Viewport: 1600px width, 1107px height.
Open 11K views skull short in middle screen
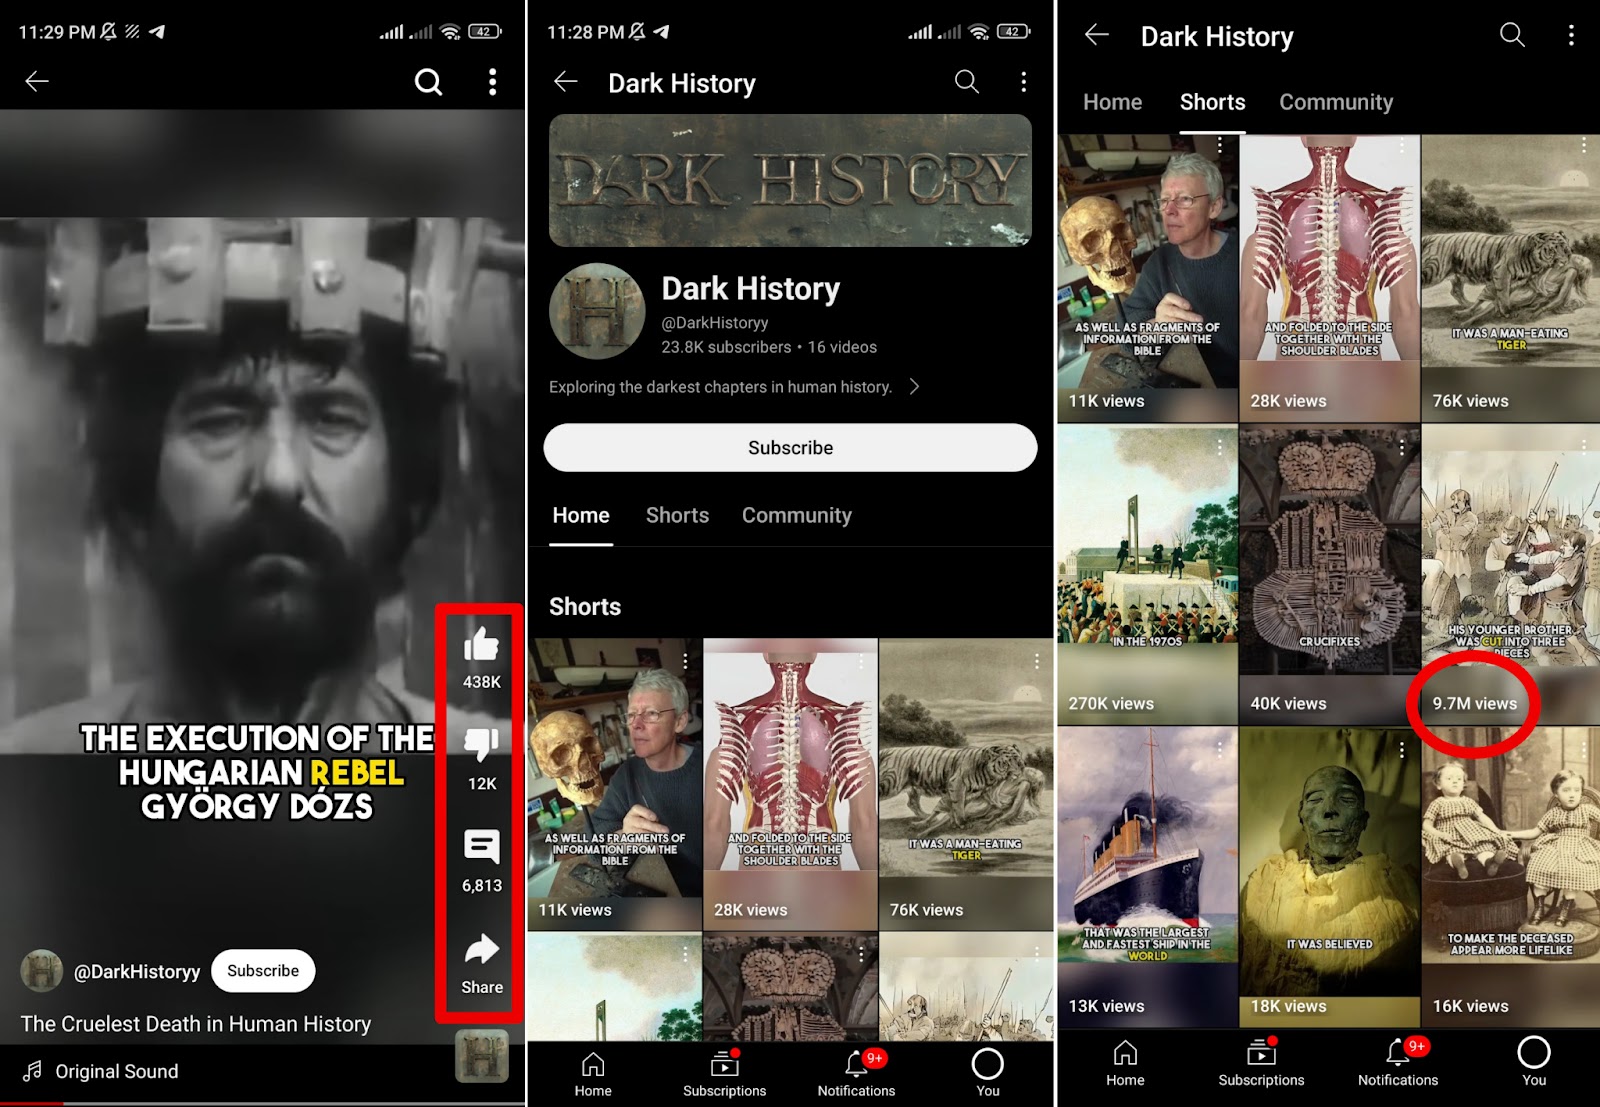(x=614, y=785)
